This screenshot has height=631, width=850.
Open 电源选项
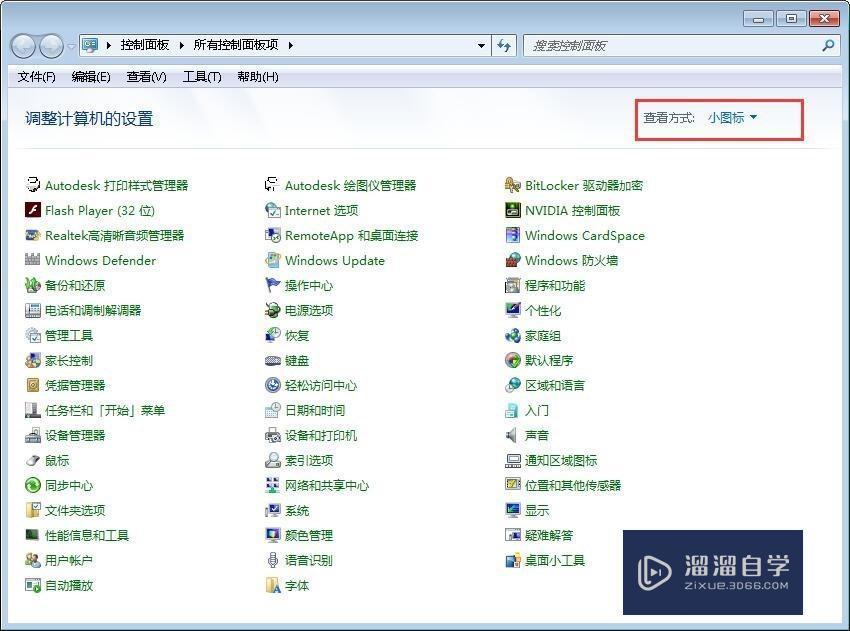tap(312, 310)
